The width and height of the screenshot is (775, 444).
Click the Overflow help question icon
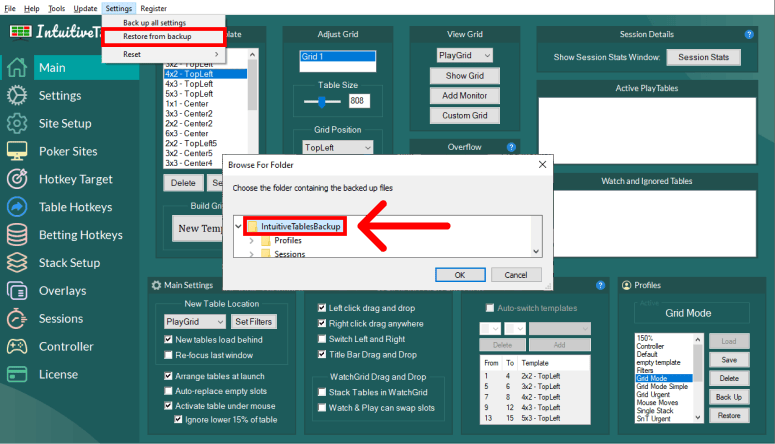pos(511,147)
